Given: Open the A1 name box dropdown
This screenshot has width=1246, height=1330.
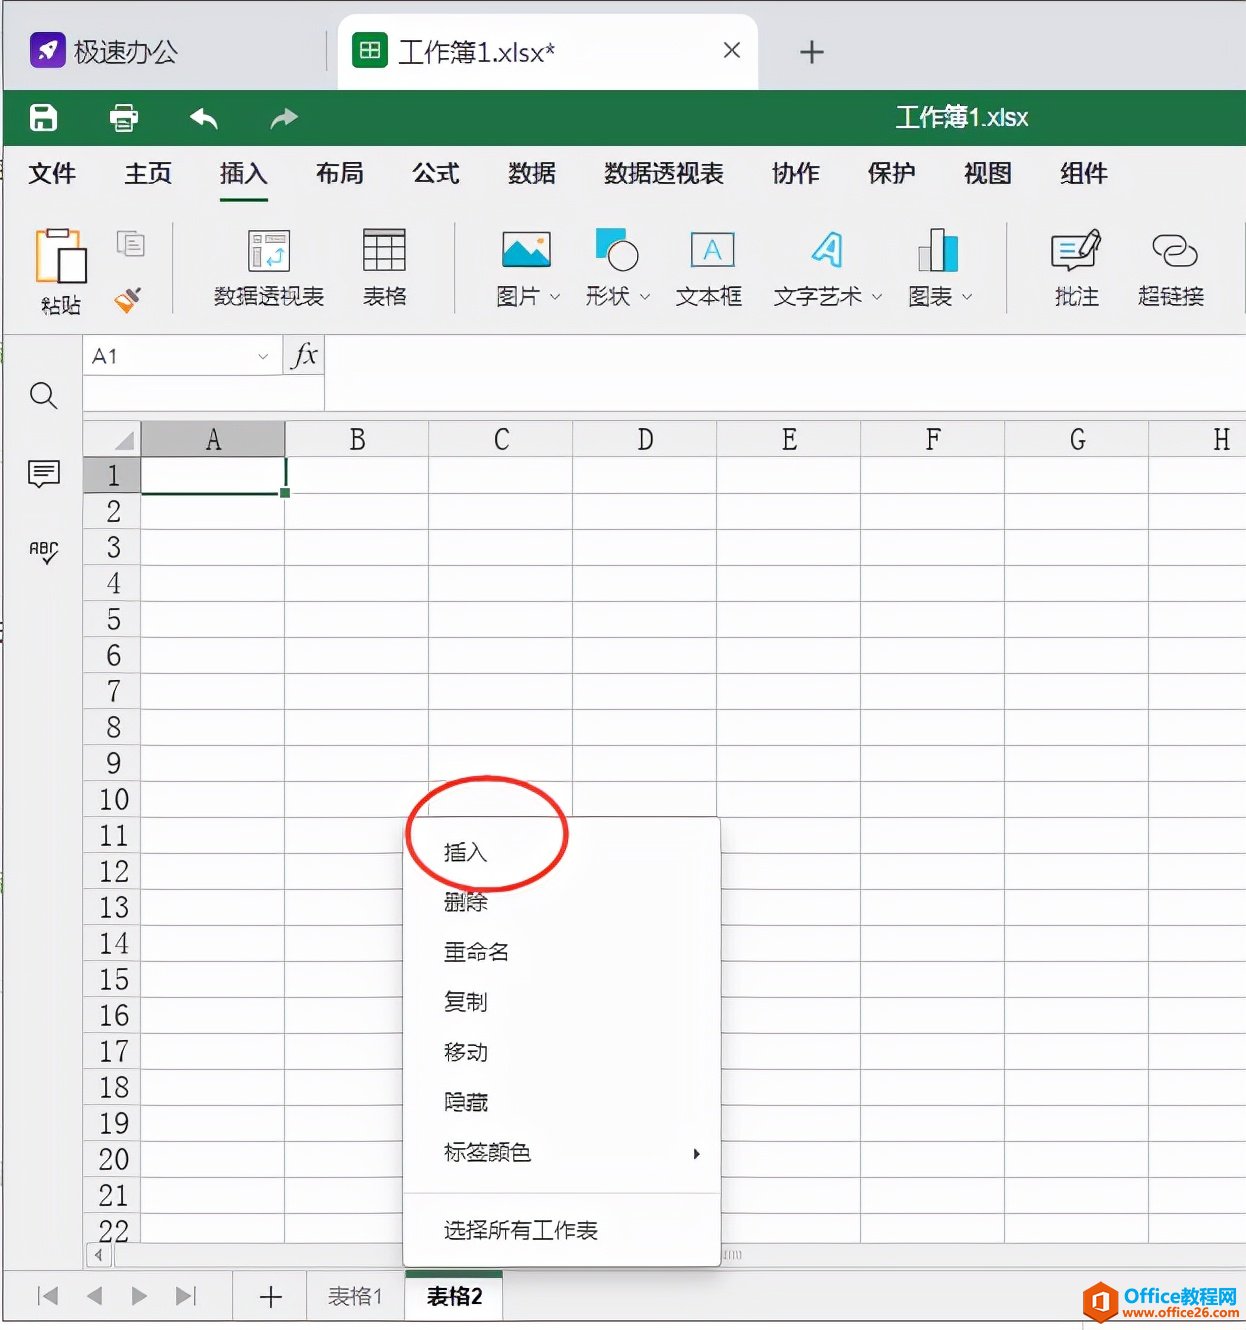Looking at the screenshot, I should click(x=263, y=357).
